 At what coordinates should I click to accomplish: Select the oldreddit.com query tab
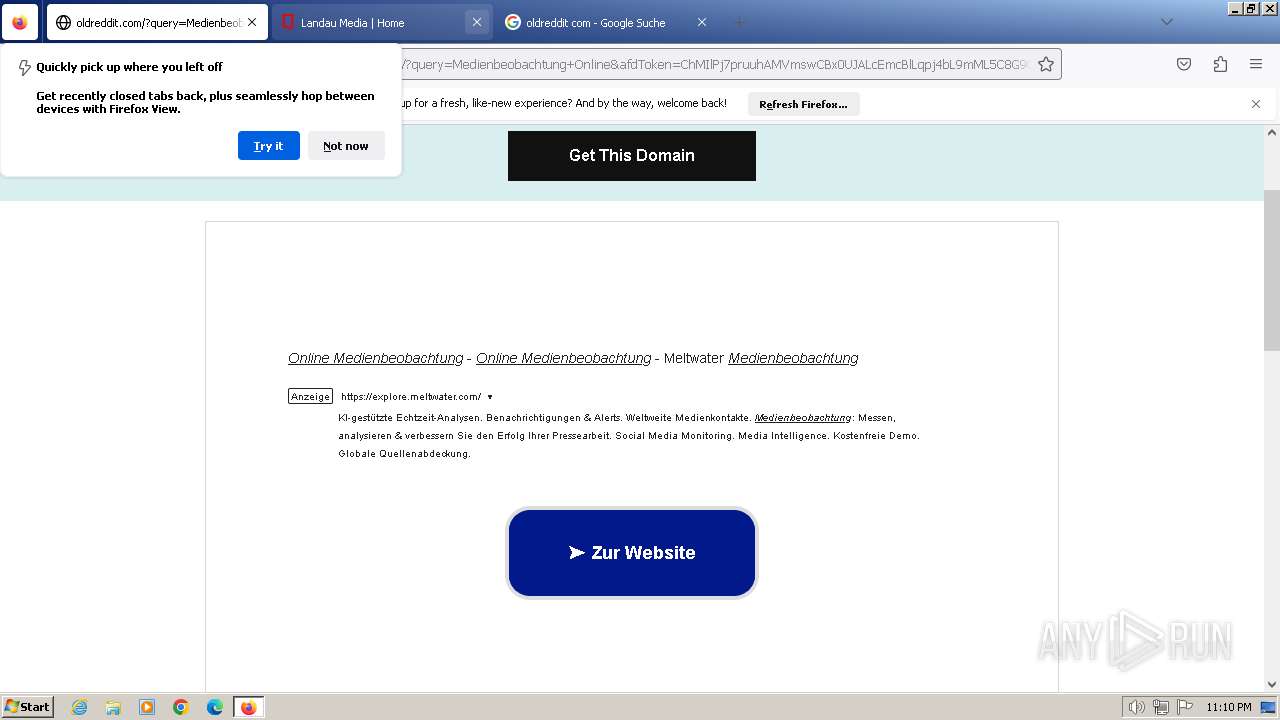(157, 22)
